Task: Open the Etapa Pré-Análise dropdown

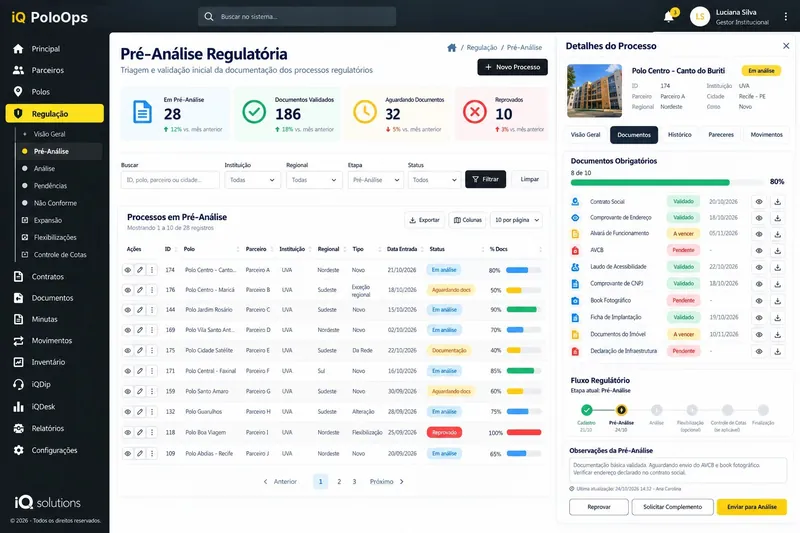Action: pos(376,180)
